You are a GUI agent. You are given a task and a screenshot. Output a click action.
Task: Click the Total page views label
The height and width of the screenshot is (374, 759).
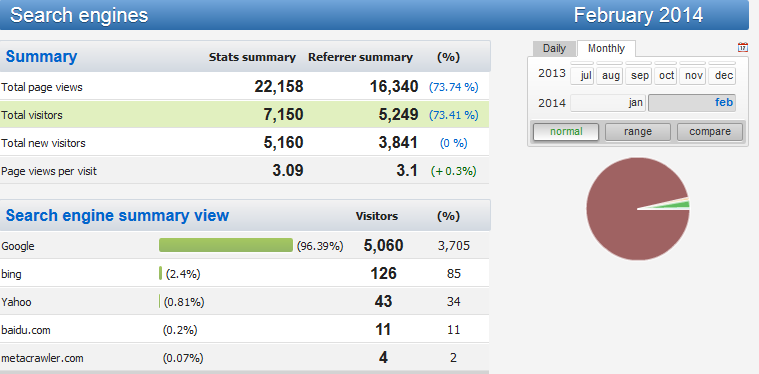42,88
